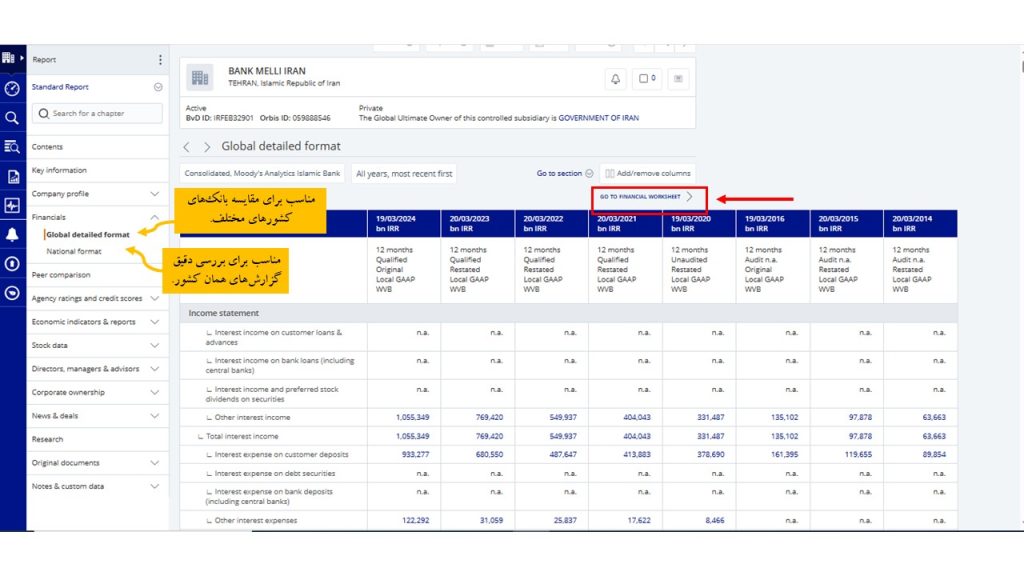Click the bottom circular sidebar icon

tap(12, 293)
